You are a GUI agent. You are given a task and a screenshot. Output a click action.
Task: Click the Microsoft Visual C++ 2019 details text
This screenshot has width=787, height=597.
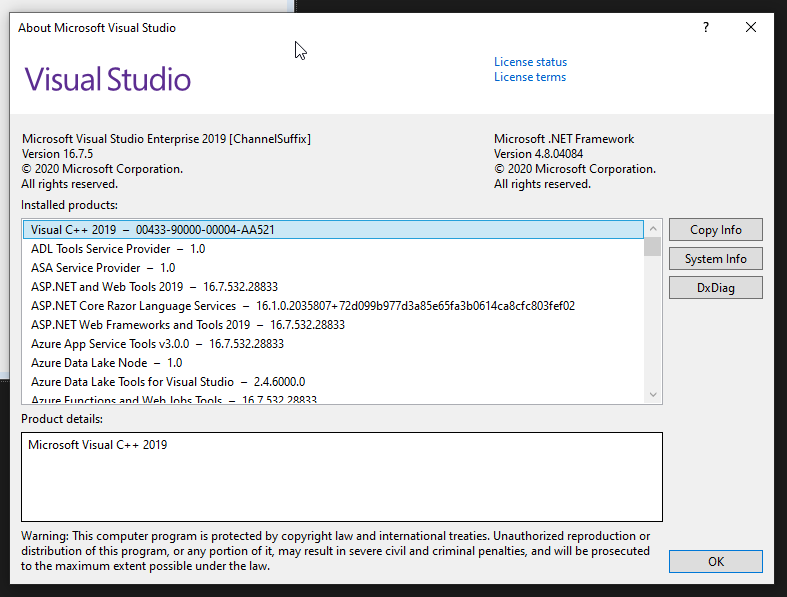tap(97, 445)
